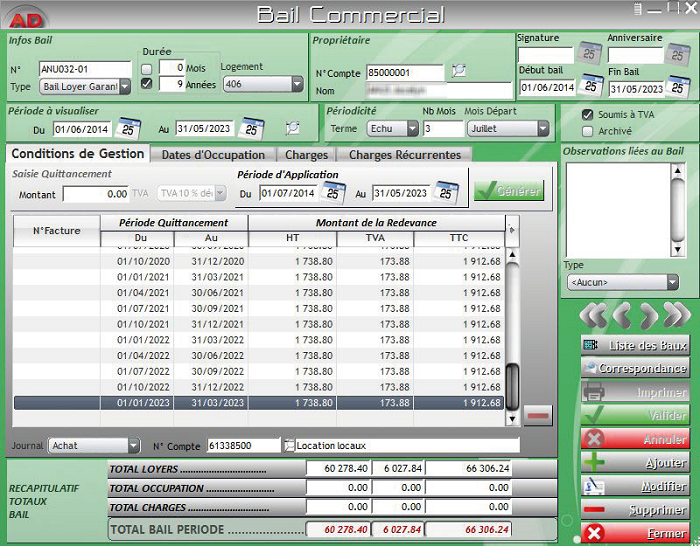Click the search icon beside N°Compte owner field

[458, 71]
